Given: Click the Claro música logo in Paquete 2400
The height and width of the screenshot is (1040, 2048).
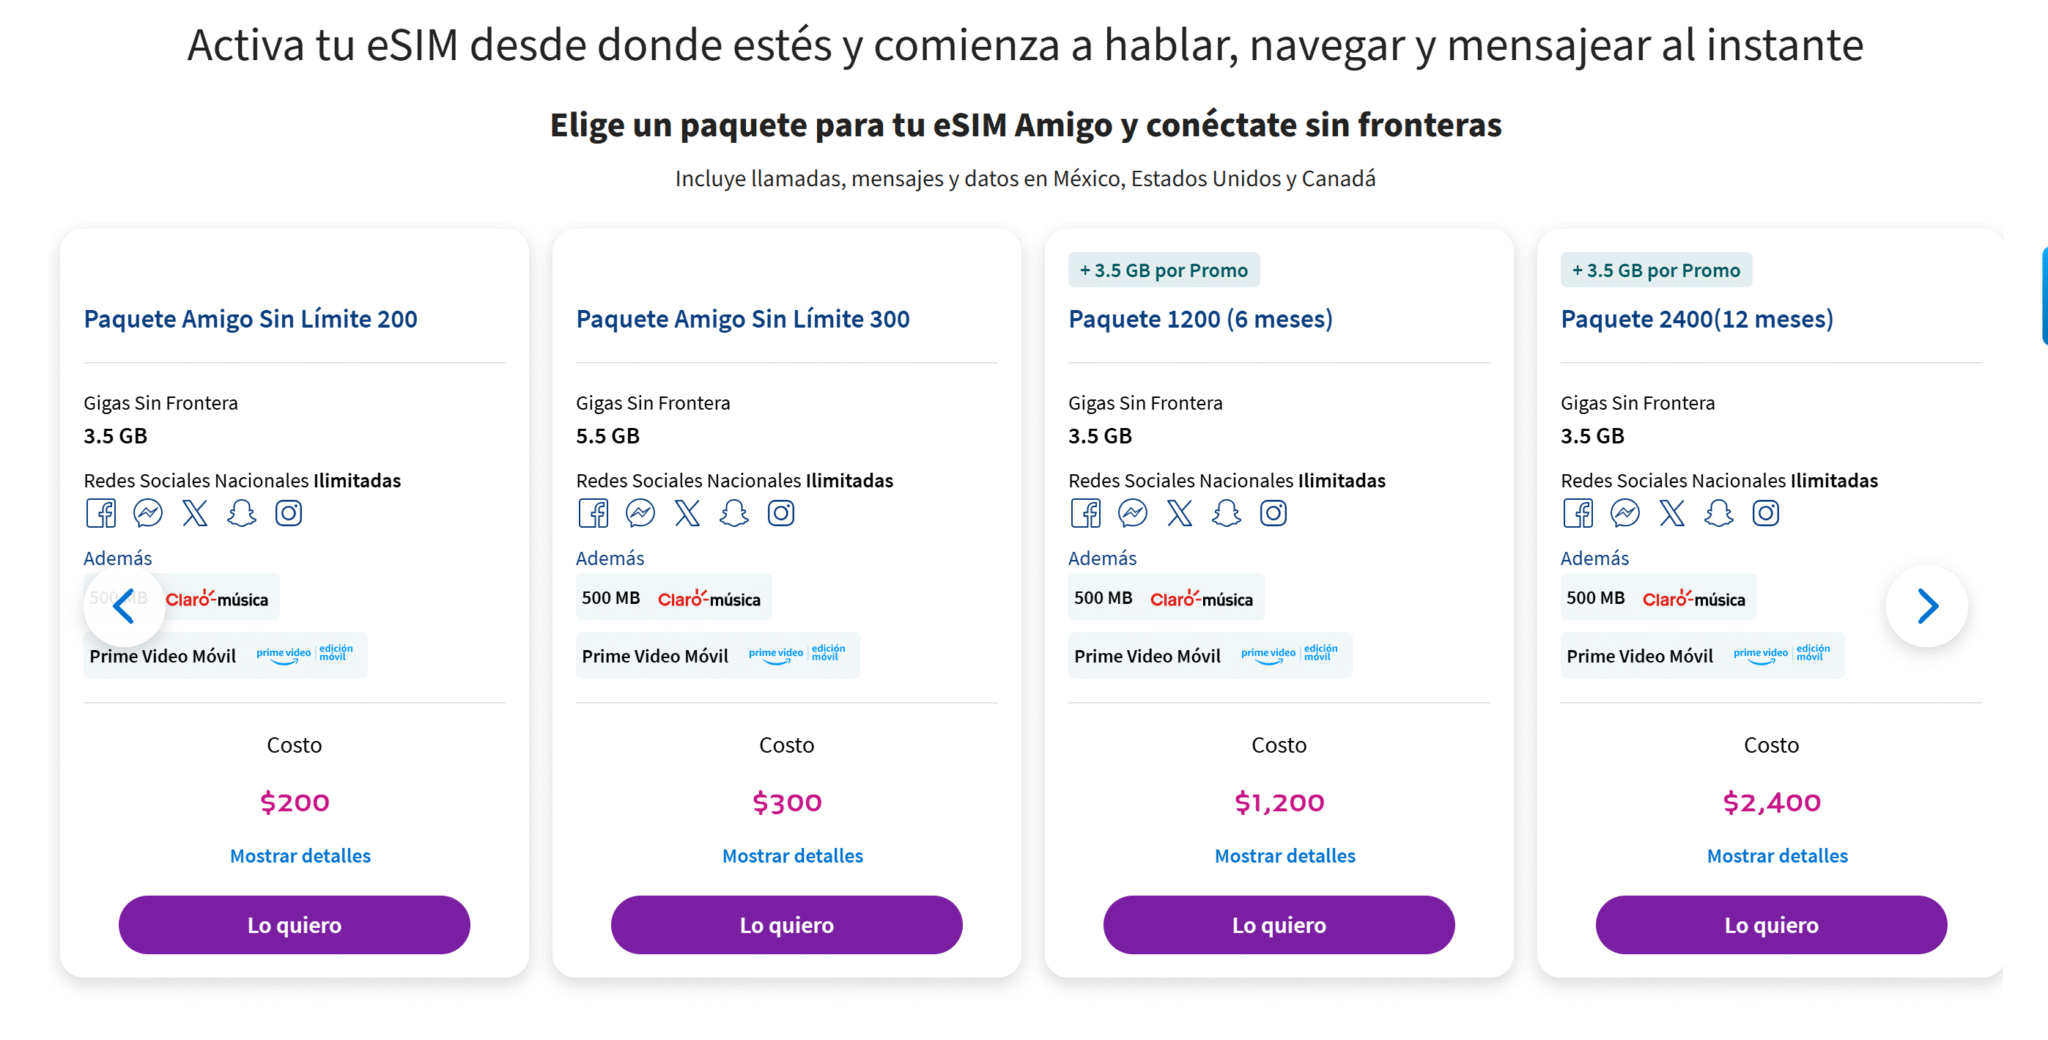Looking at the screenshot, I should pyautogui.click(x=1696, y=597).
